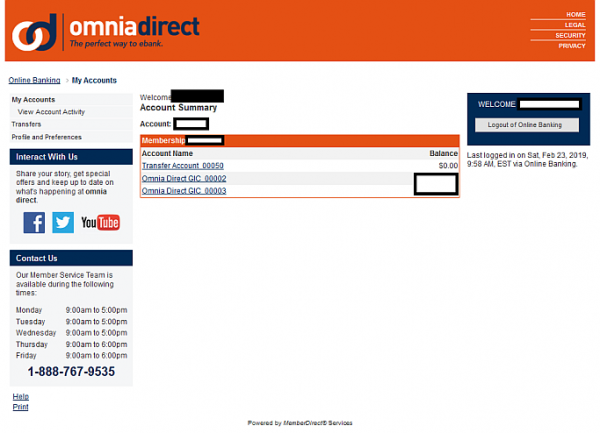This screenshot has height=433, width=600.
Task: Open the YouTube icon link
Action: [x=100, y=222]
